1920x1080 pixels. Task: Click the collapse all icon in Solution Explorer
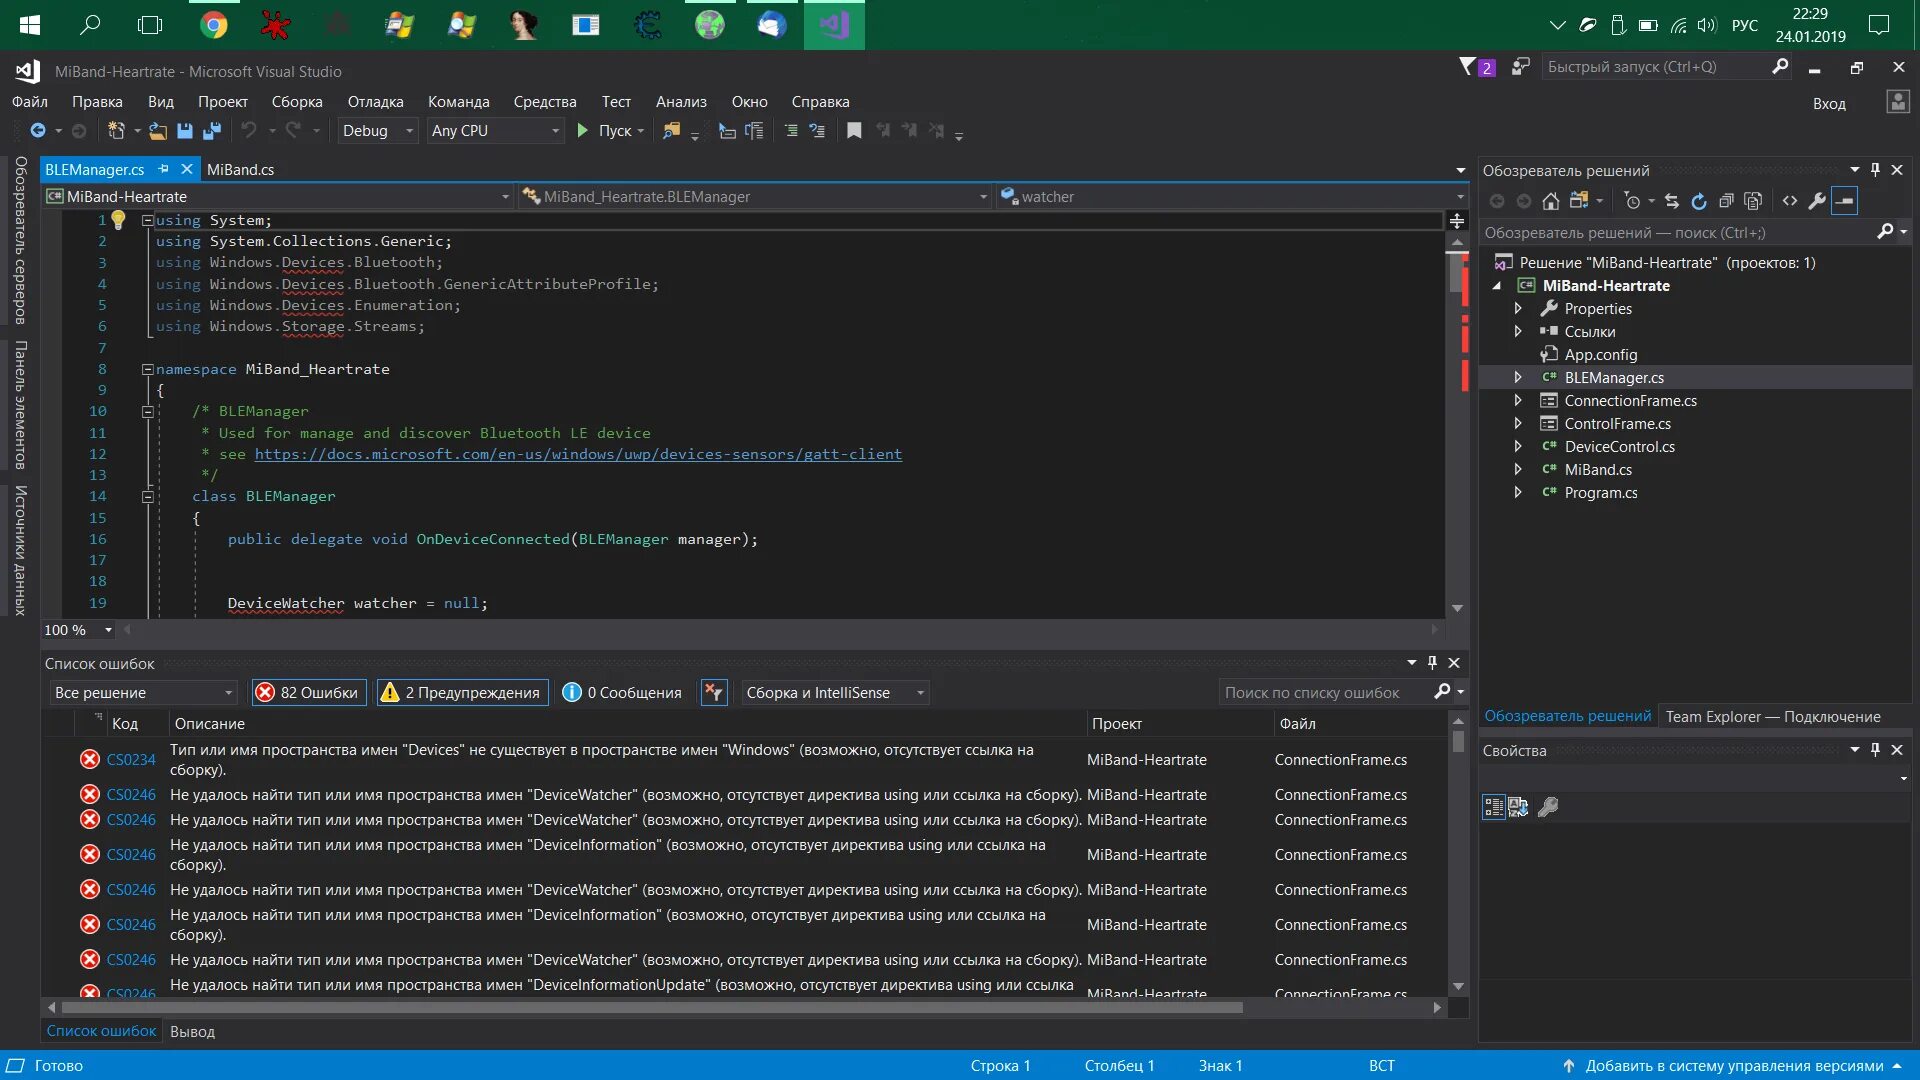[x=1726, y=201]
